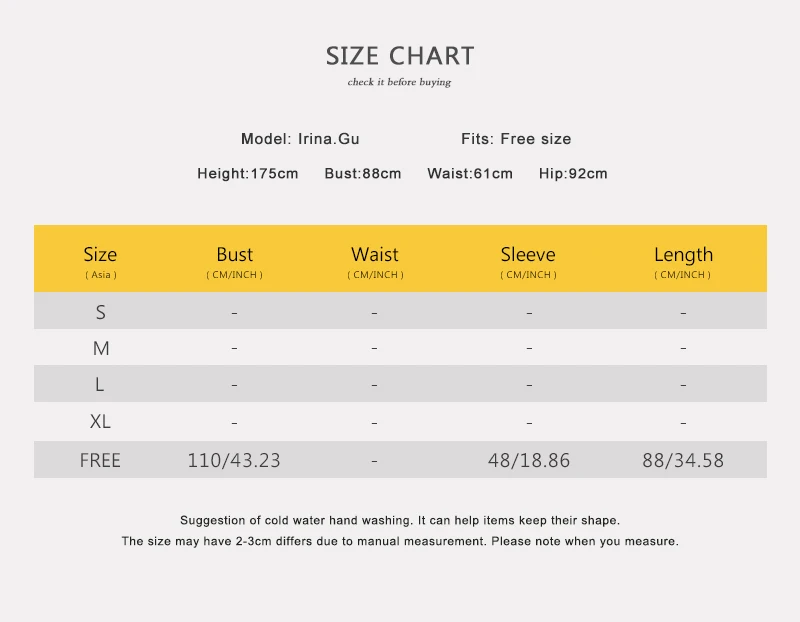Select the S size row label
800x622 pixels.
tap(101, 312)
